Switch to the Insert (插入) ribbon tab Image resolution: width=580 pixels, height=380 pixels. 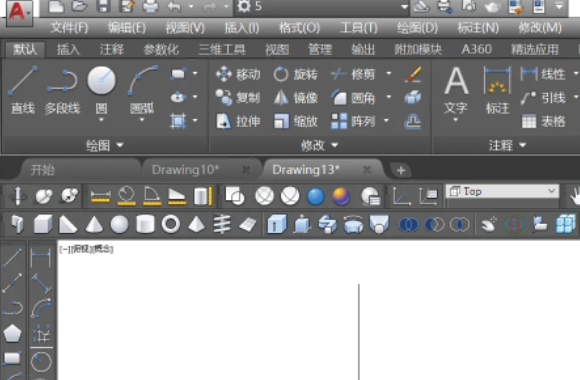68,49
